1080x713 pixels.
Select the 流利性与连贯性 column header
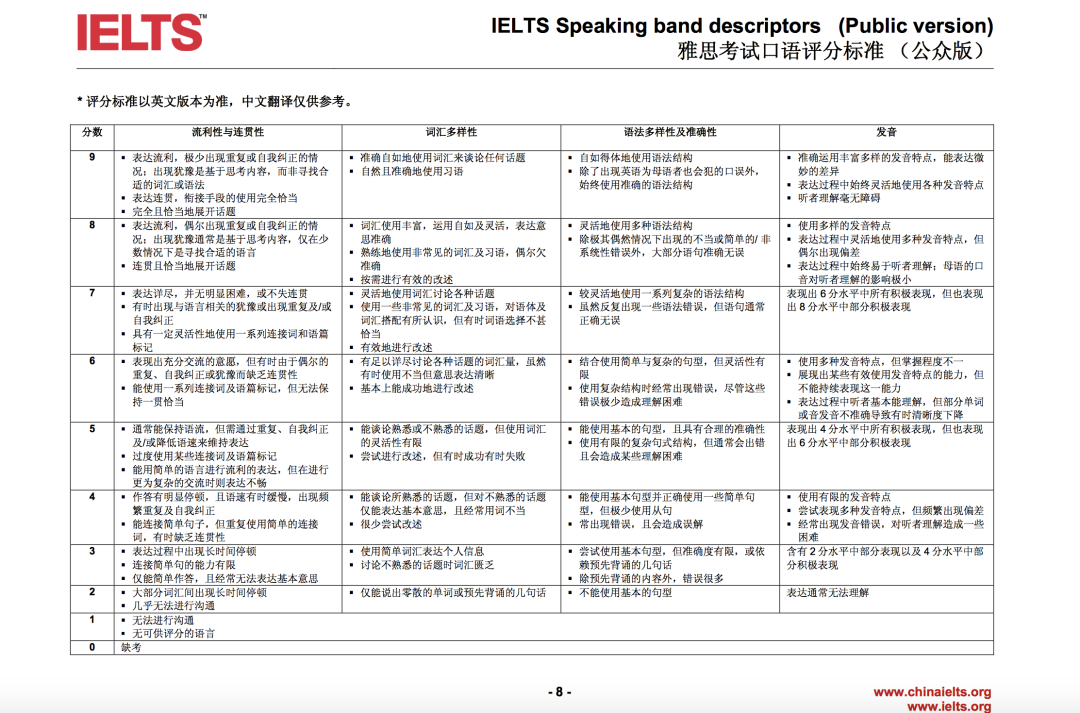point(228,132)
